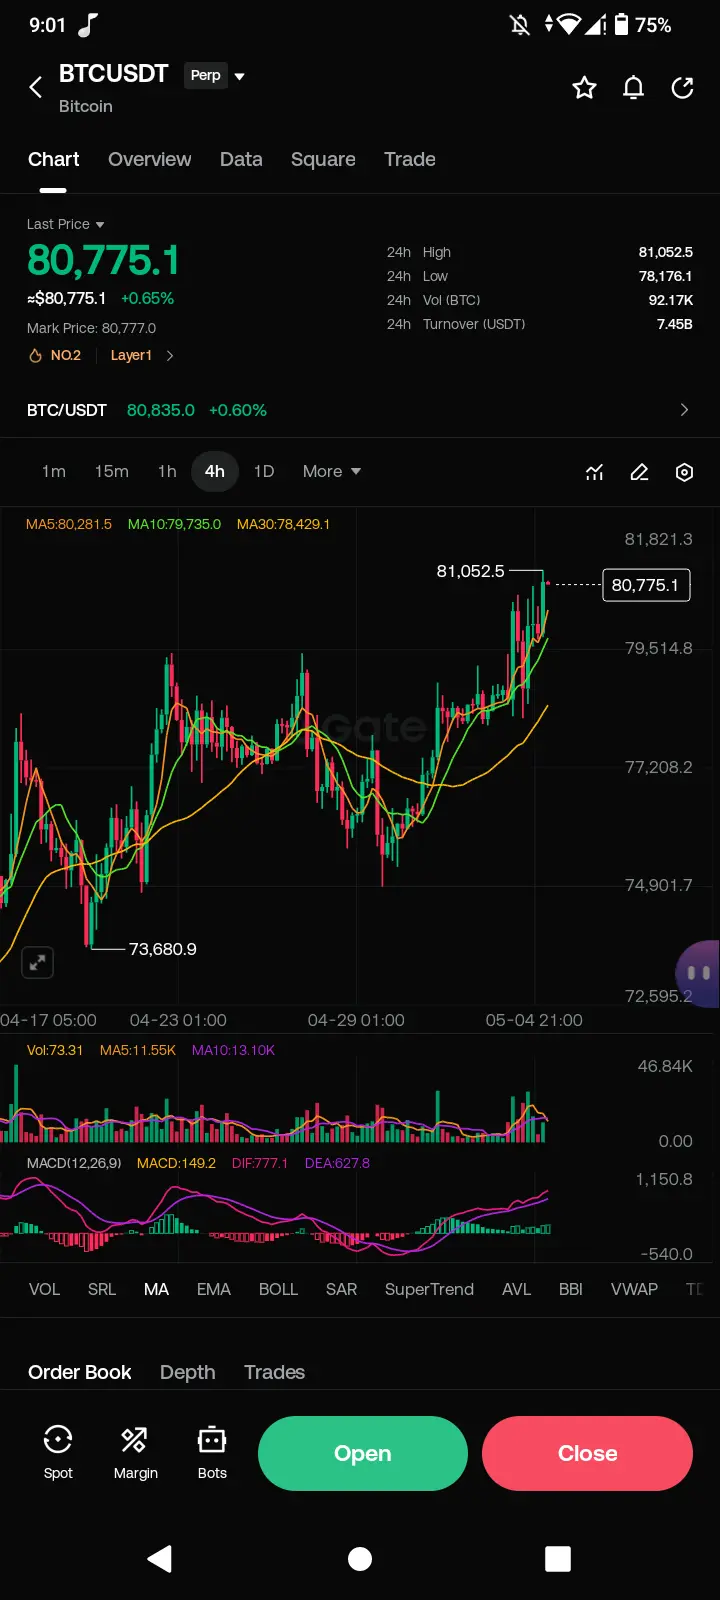
Task: Open BTC/USDT spot price row chevron
Action: pos(684,410)
